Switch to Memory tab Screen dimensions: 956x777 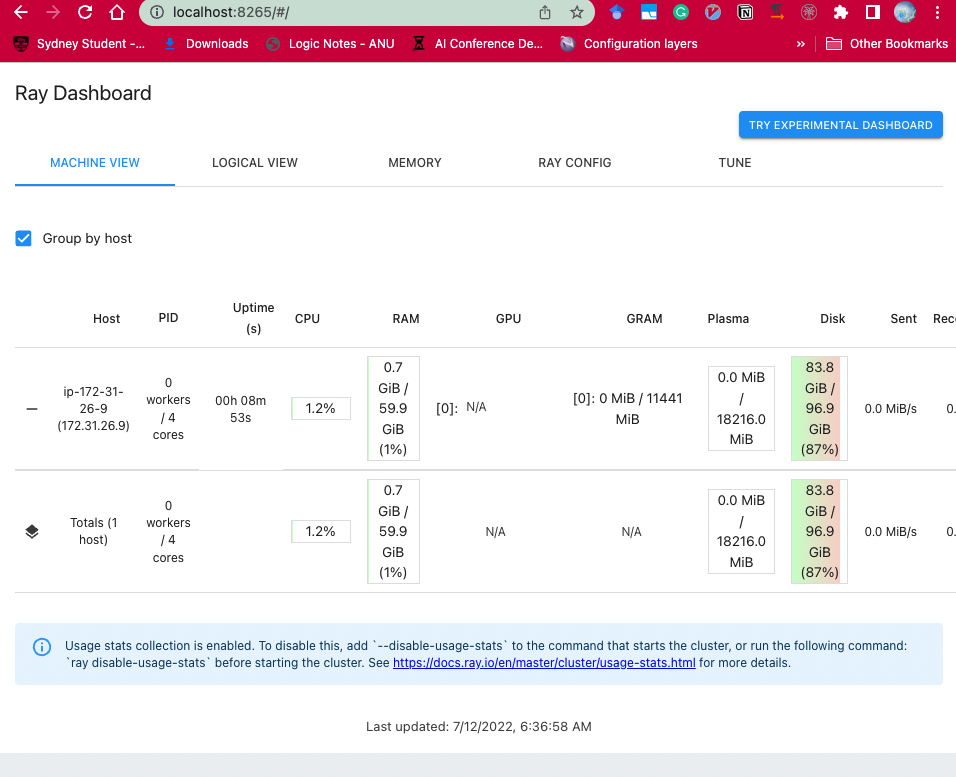pyautogui.click(x=415, y=163)
